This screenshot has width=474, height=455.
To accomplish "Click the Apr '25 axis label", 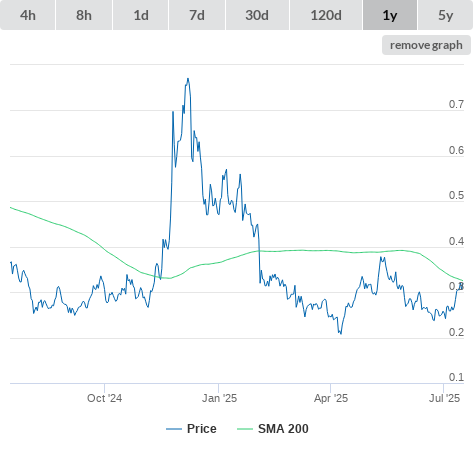I will click(331, 398).
